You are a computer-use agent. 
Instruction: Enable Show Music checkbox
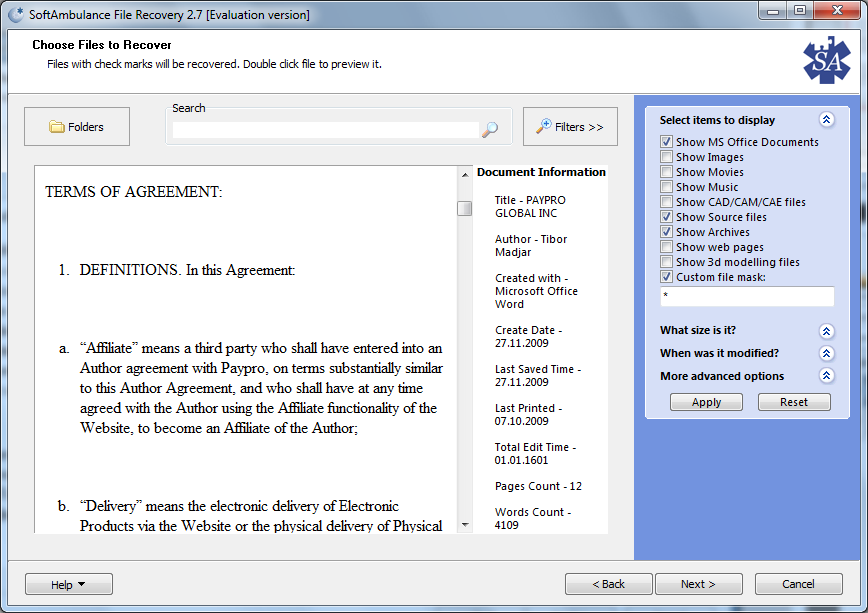tap(666, 187)
